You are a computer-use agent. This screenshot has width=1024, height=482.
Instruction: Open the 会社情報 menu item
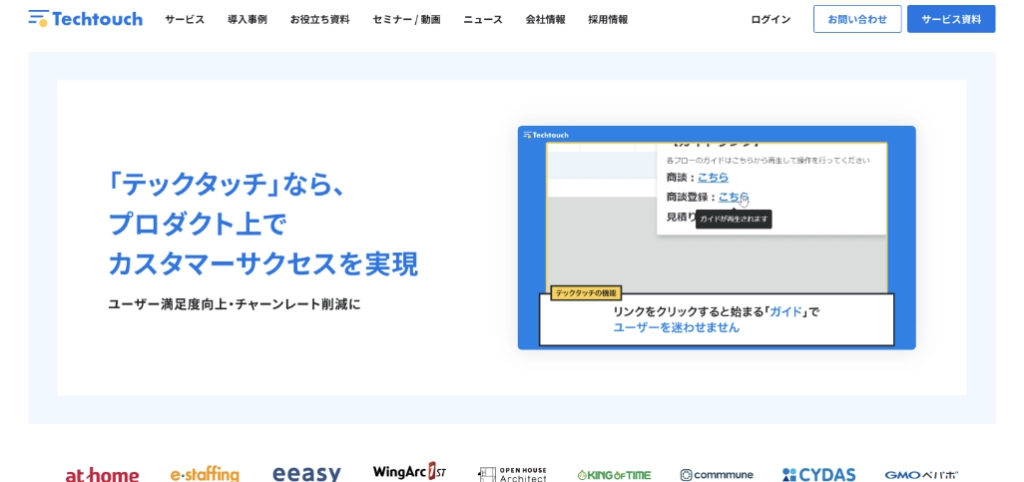pos(545,20)
